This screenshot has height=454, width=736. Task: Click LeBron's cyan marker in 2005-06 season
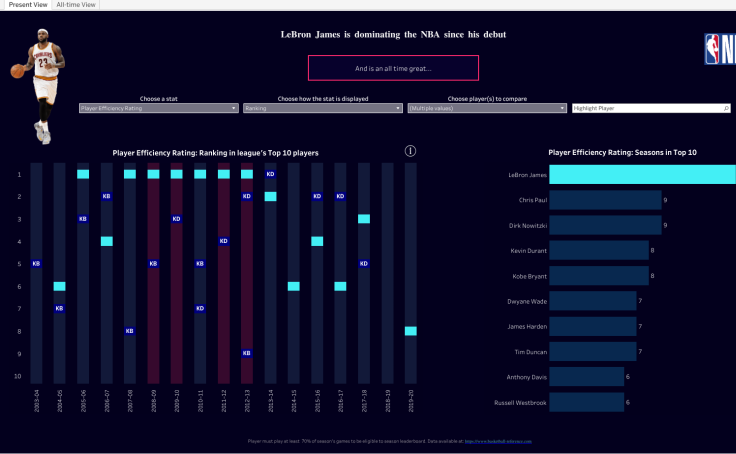click(83, 174)
